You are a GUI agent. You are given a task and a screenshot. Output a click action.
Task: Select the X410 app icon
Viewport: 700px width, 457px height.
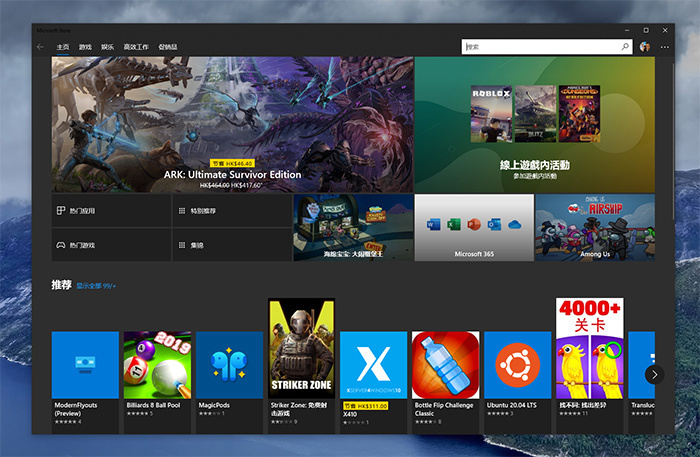[373, 365]
